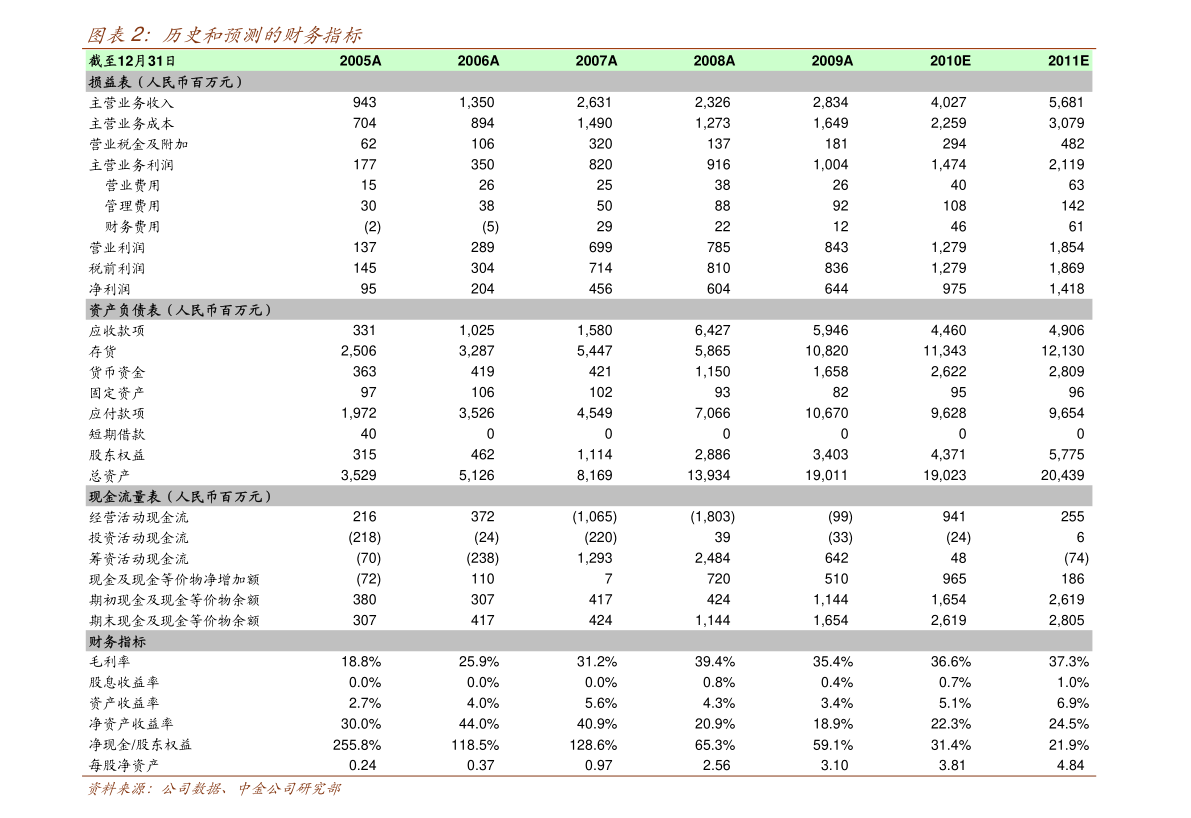1191x818 pixels.
Task: Click the 股东权益 row label
Action: tap(117, 455)
